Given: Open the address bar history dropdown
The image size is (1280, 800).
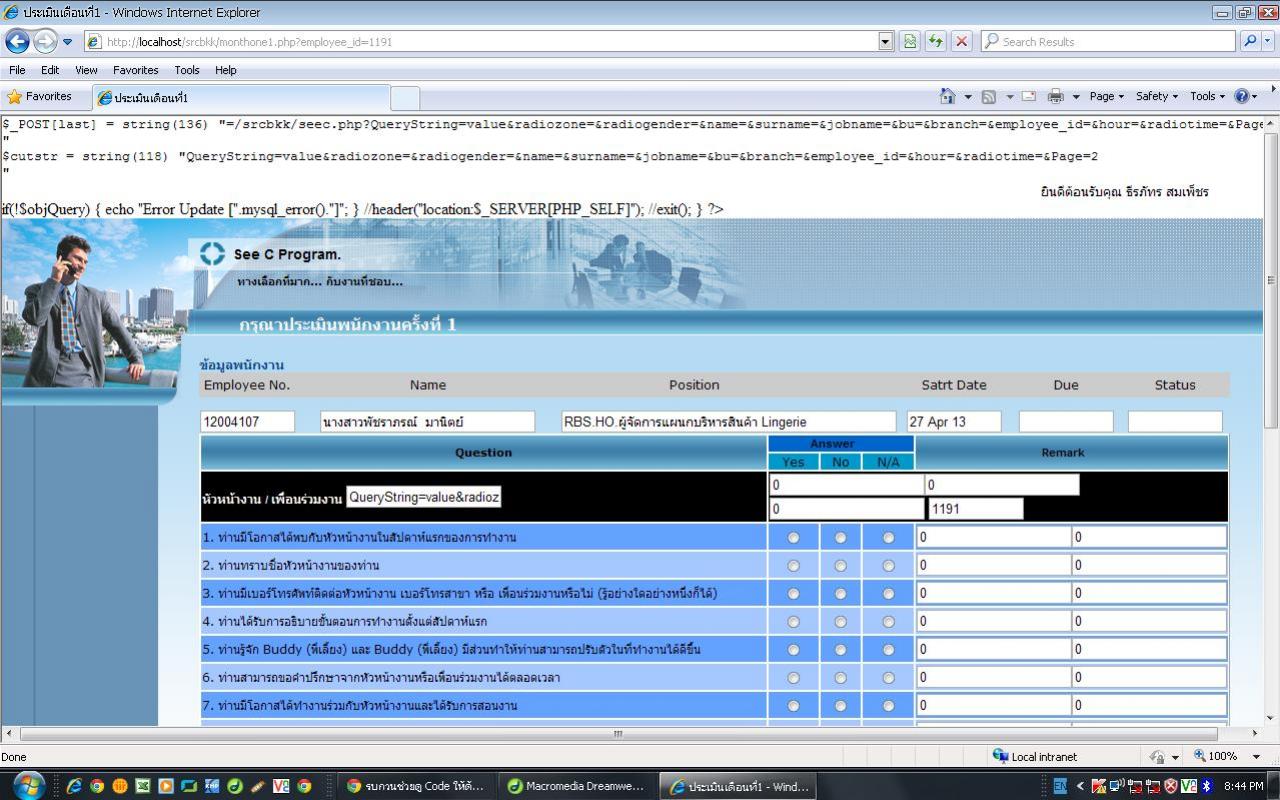Looking at the screenshot, I should (x=886, y=41).
